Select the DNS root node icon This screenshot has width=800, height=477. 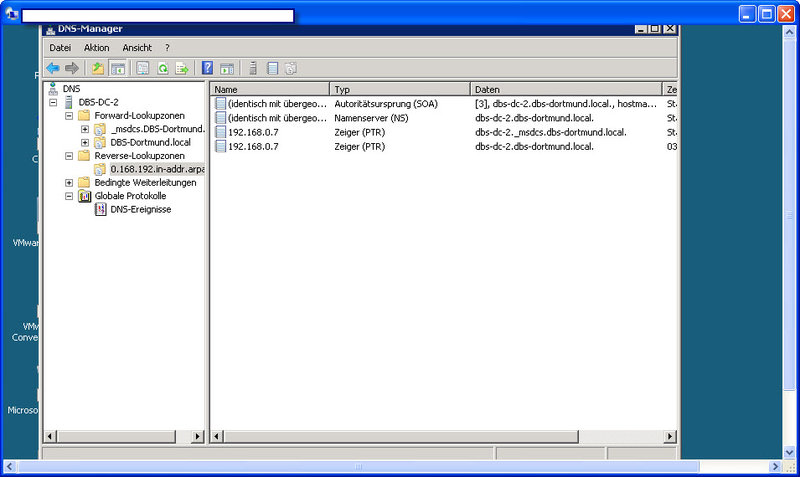coord(53,89)
